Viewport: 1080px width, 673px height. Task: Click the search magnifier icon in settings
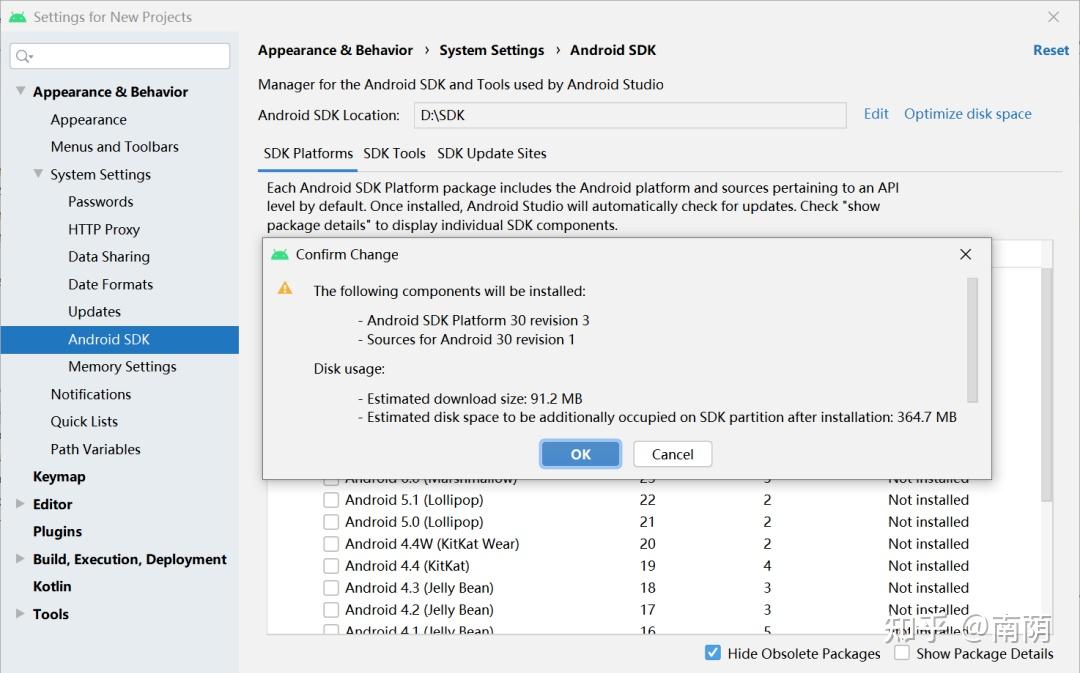(x=24, y=56)
